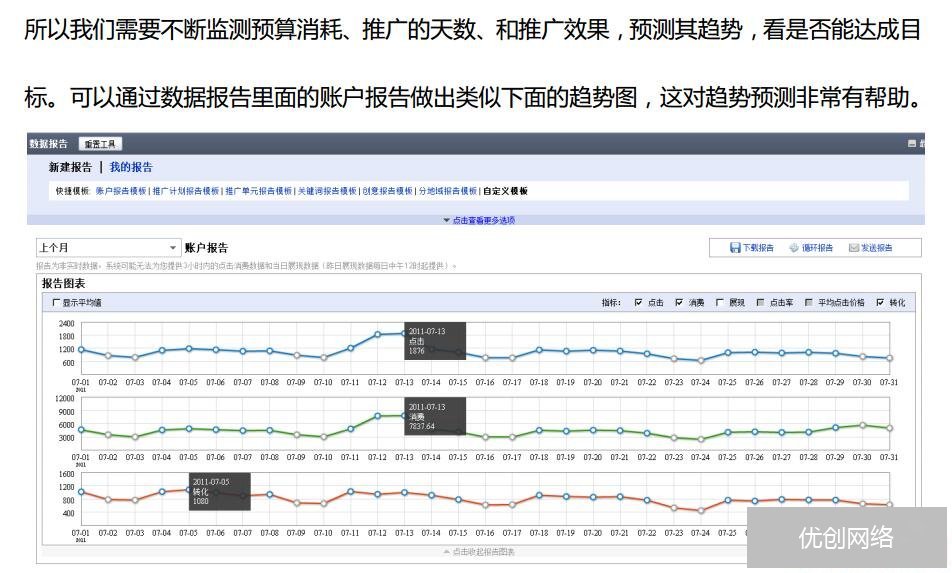The image size is (952, 573).
Task: Click the 2011-07-13 消费 7837.64 tooltip
Action: (x=435, y=416)
